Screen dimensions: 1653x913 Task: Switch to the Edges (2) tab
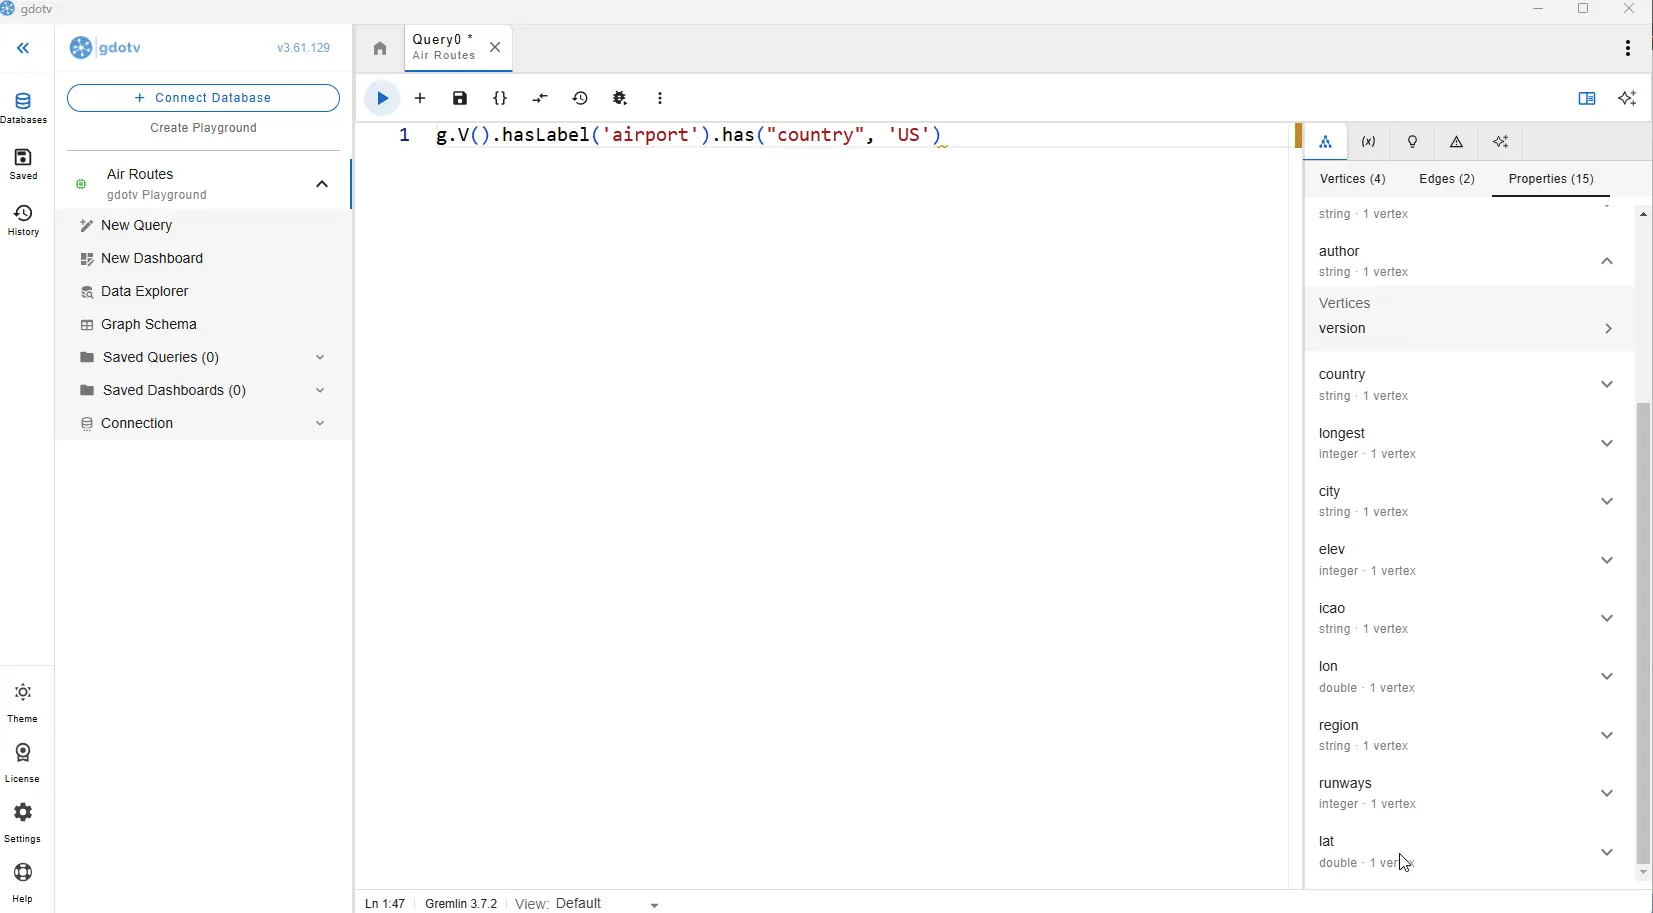click(1447, 179)
